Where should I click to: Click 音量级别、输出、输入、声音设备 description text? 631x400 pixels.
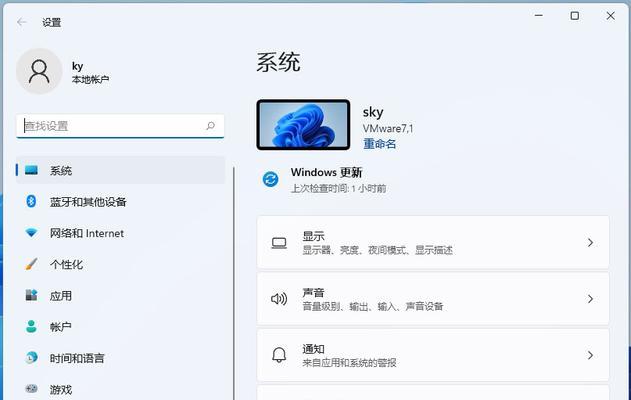[x=373, y=307]
